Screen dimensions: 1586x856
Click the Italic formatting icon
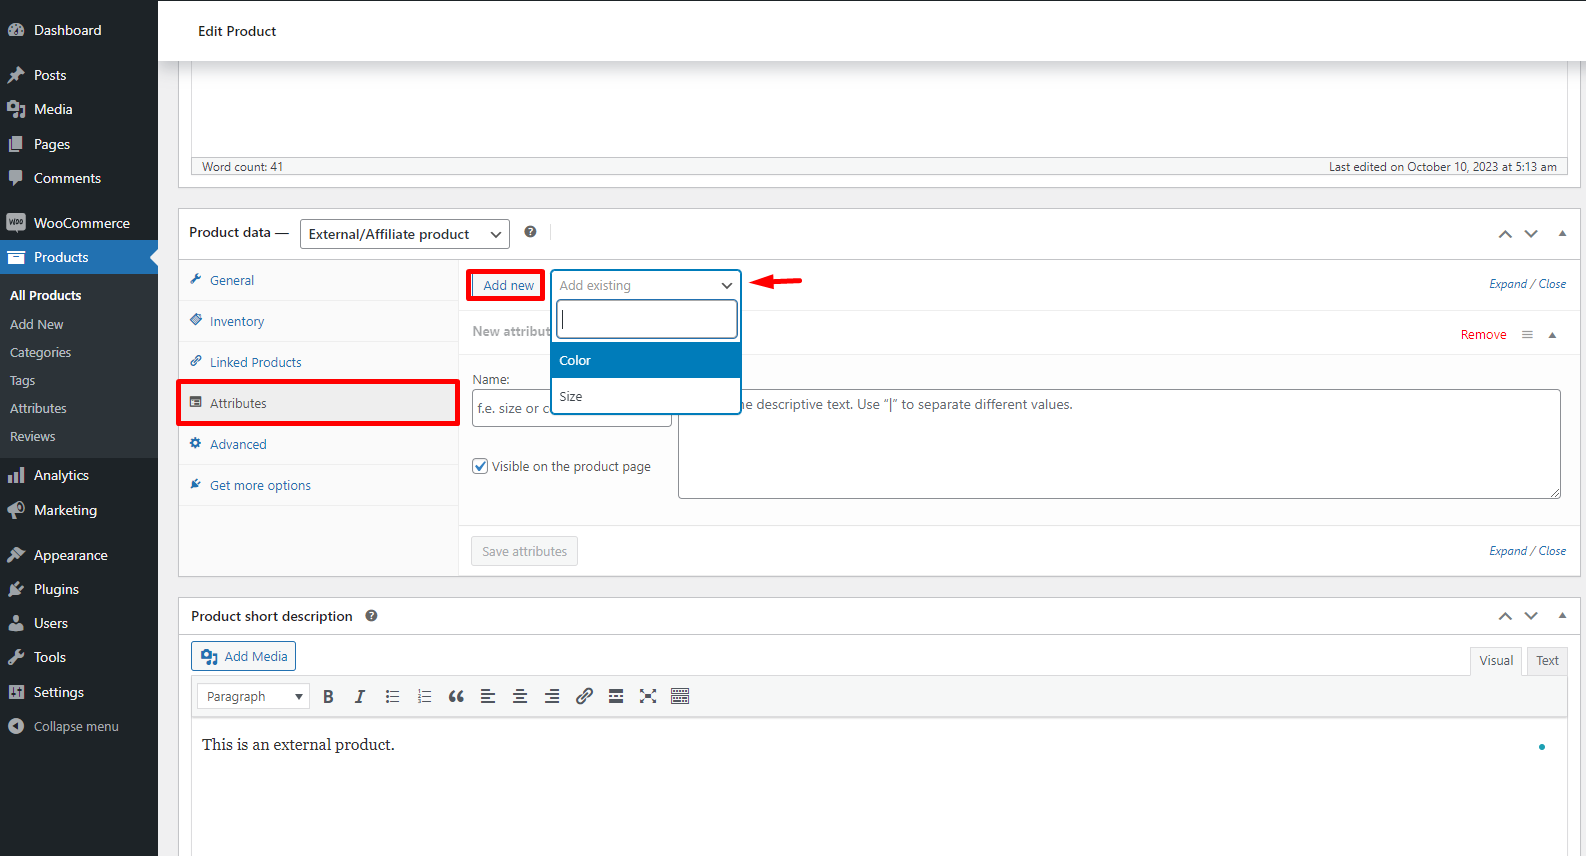pos(360,696)
